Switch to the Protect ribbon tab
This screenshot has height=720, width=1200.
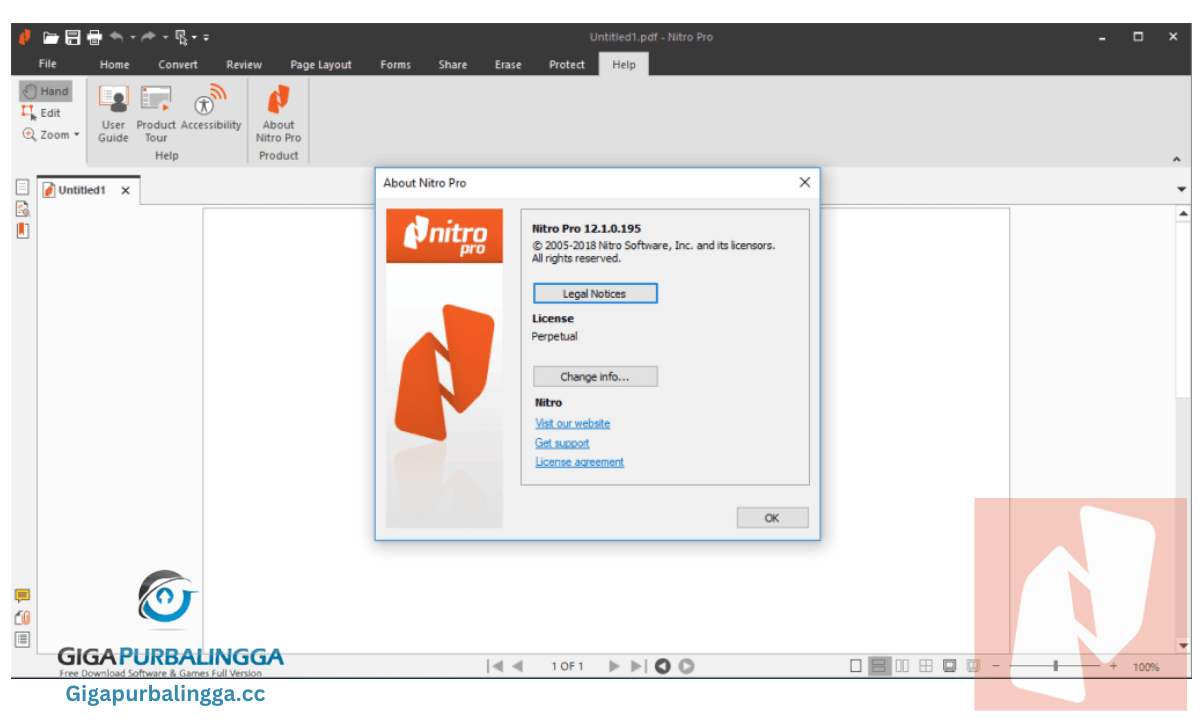pos(567,65)
